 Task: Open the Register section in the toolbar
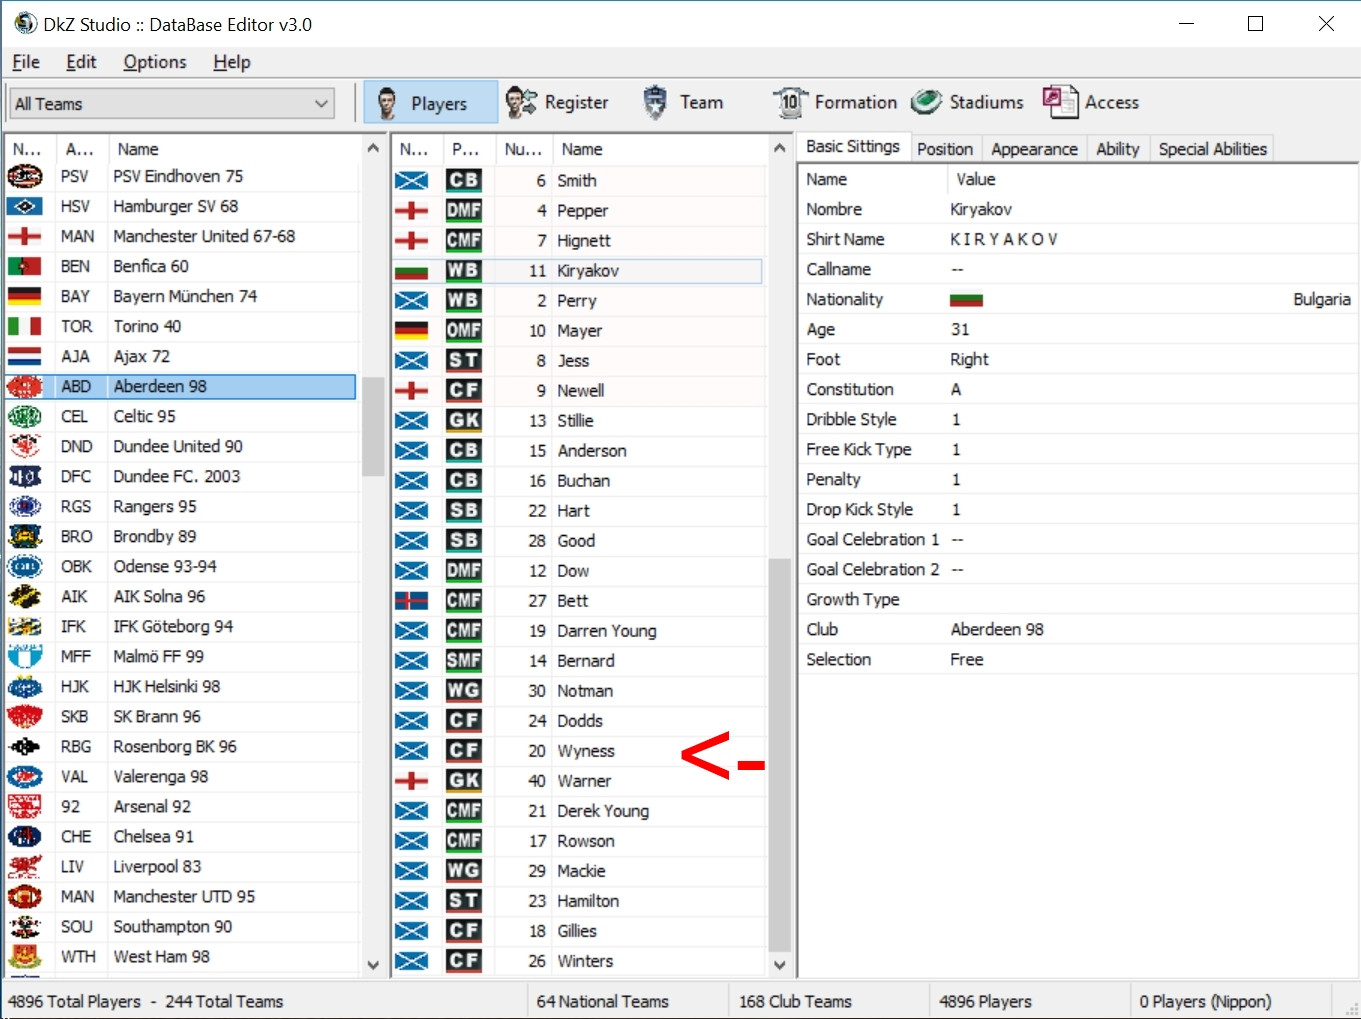tap(557, 102)
